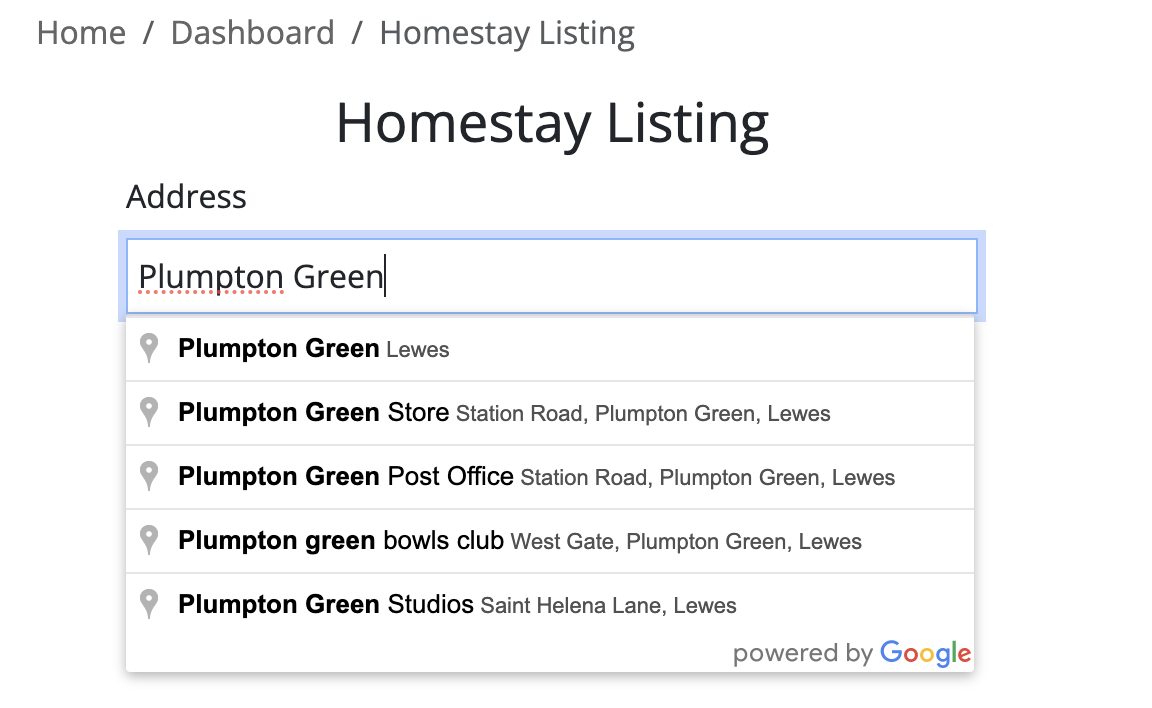Viewport: 1152px width, 708px height.
Task: Click the pin icon beside Plumpton Green Lewes
Action: [x=149, y=349]
